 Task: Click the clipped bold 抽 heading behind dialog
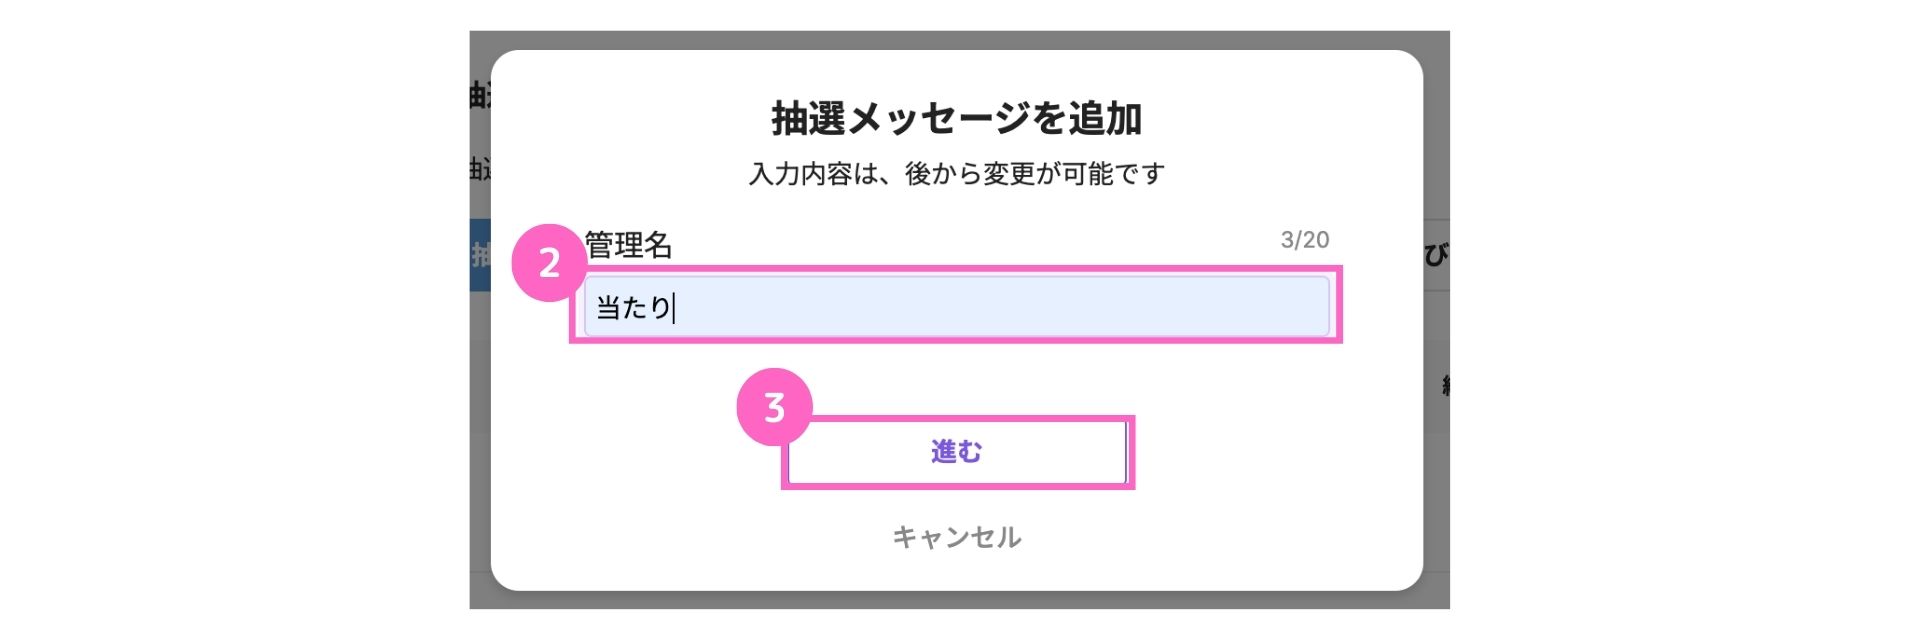click(x=480, y=95)
